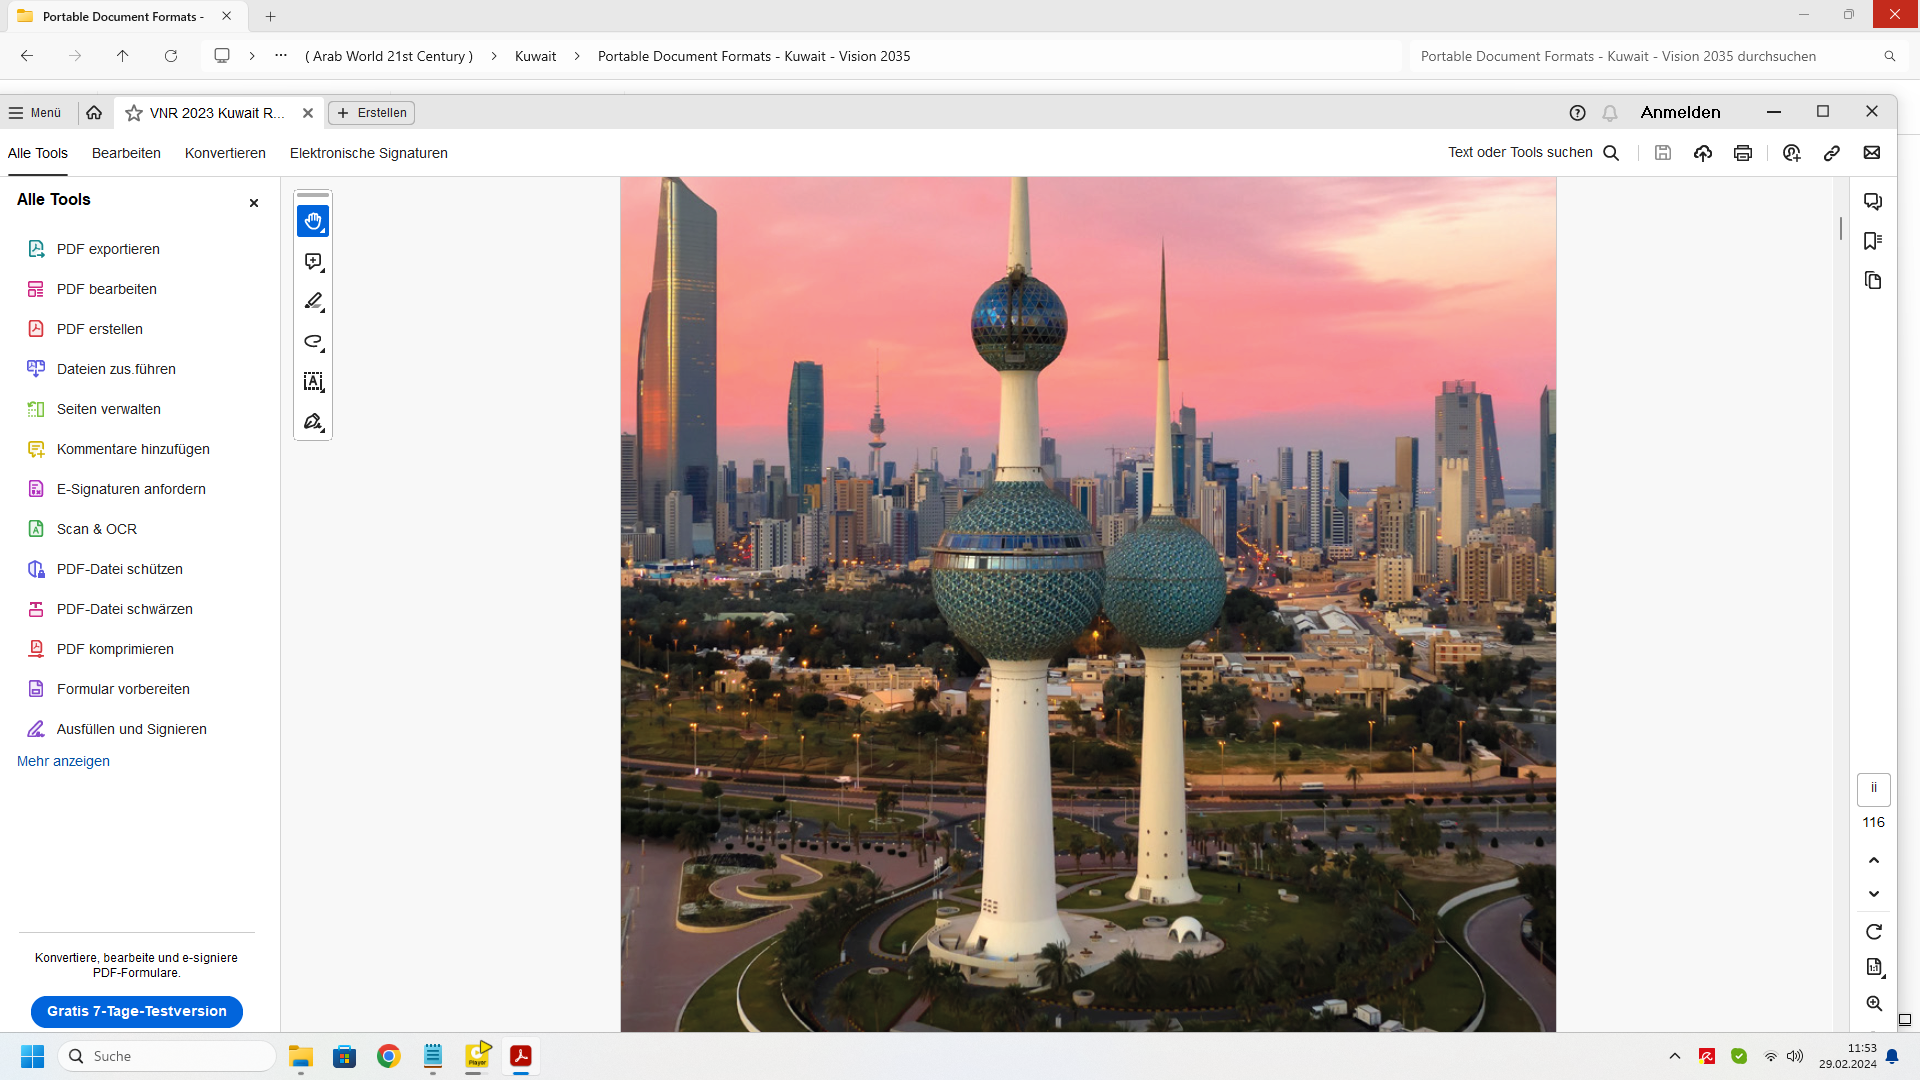This screenshot has width=1920, height=1080.
Task: Open PDF exportieren tool
Action: coord(108,249)
